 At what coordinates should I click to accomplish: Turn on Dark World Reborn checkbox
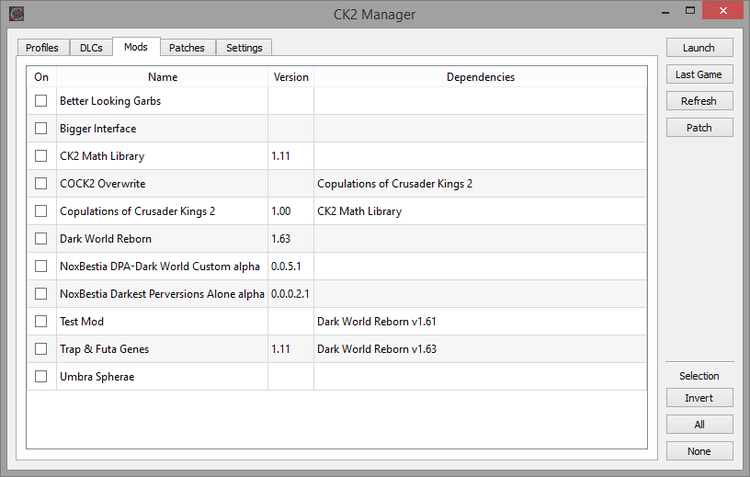(x=41, y=239)
